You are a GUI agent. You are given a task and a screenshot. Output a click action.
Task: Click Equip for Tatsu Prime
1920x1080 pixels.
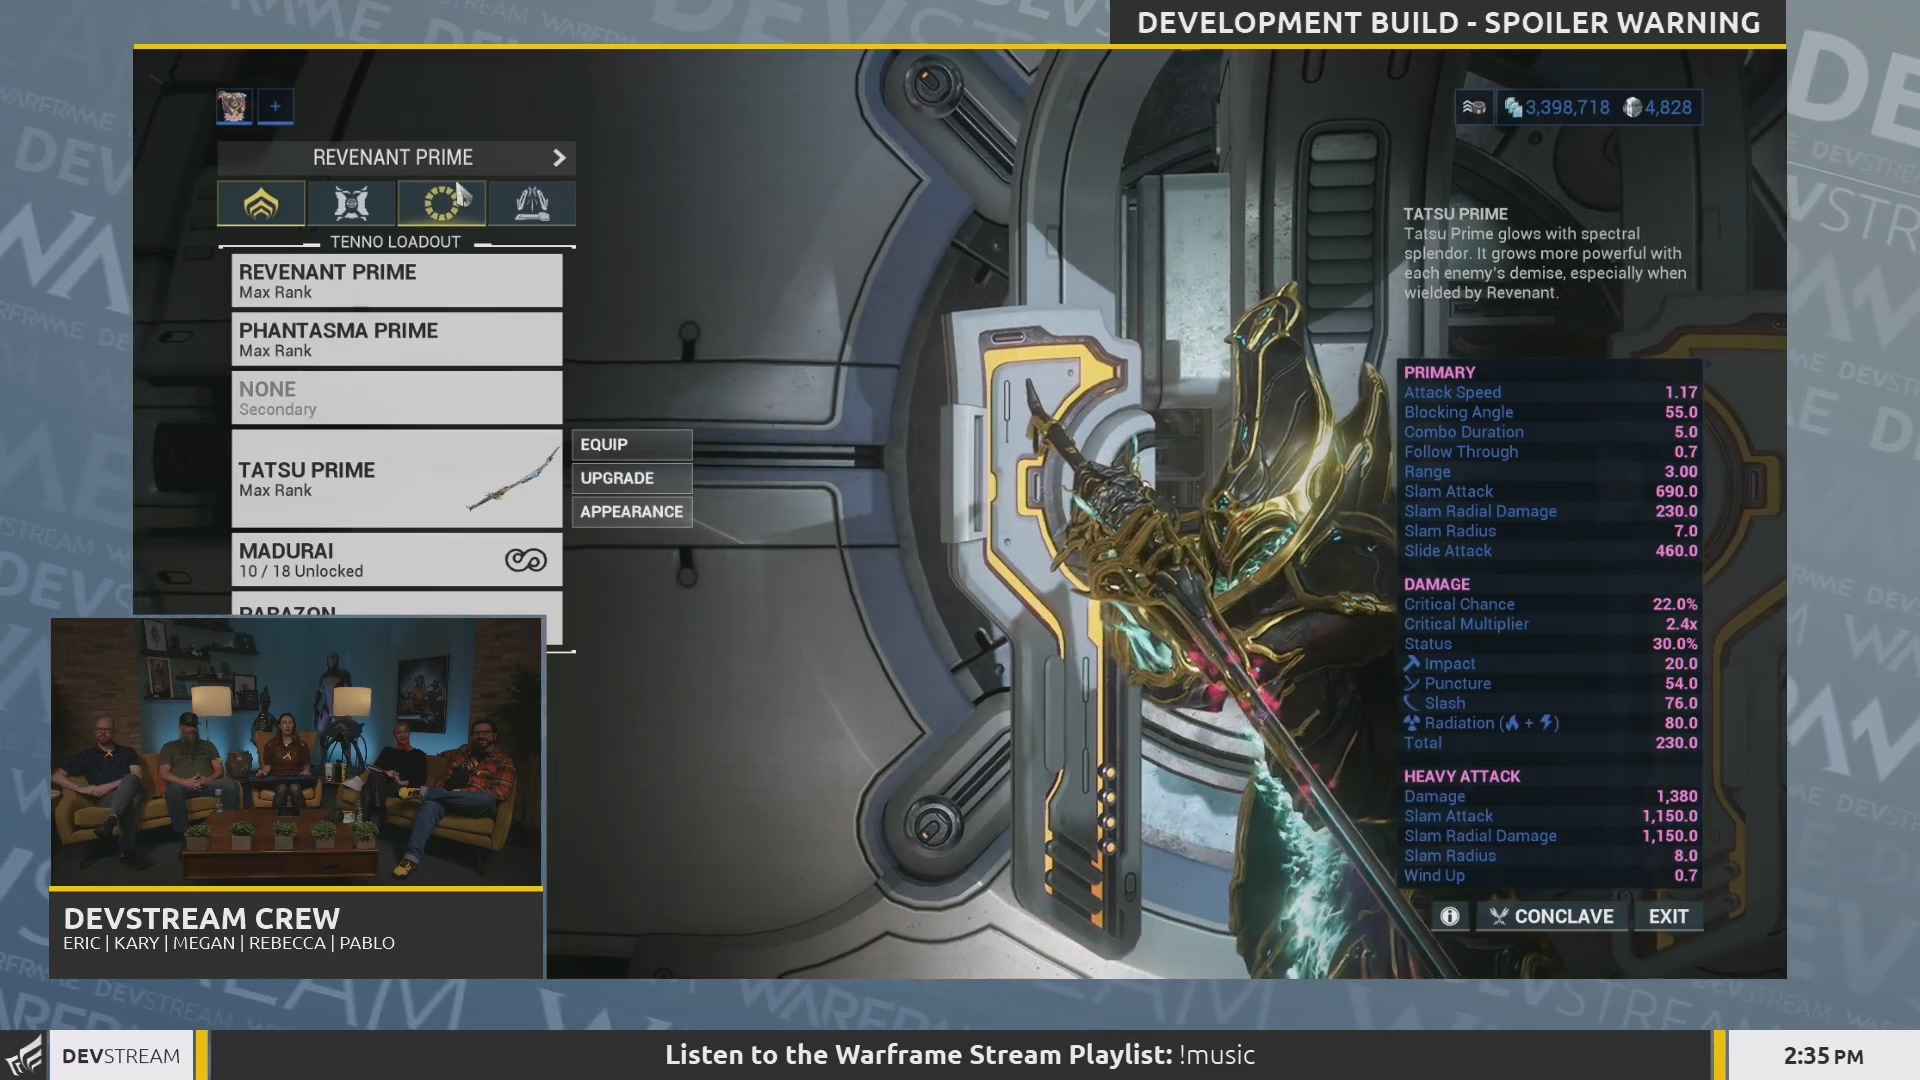(x=632, y=444)
